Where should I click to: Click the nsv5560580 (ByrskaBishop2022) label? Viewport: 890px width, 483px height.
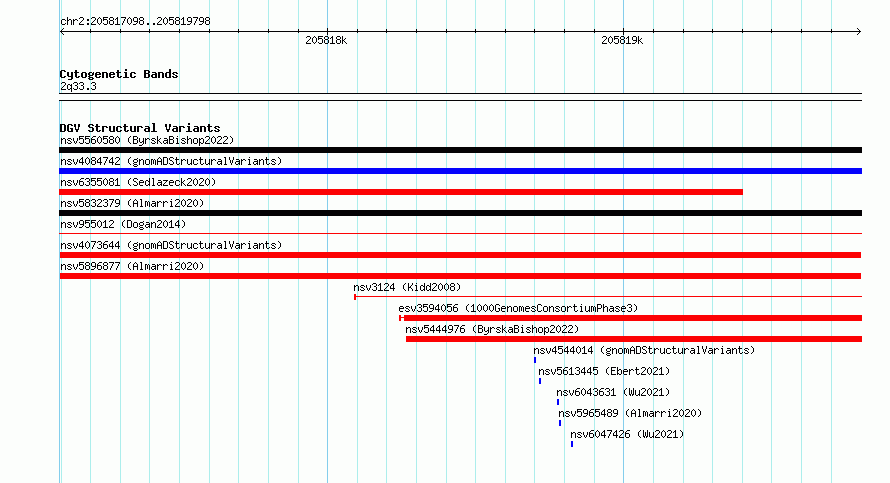click(x=147, y=140)
